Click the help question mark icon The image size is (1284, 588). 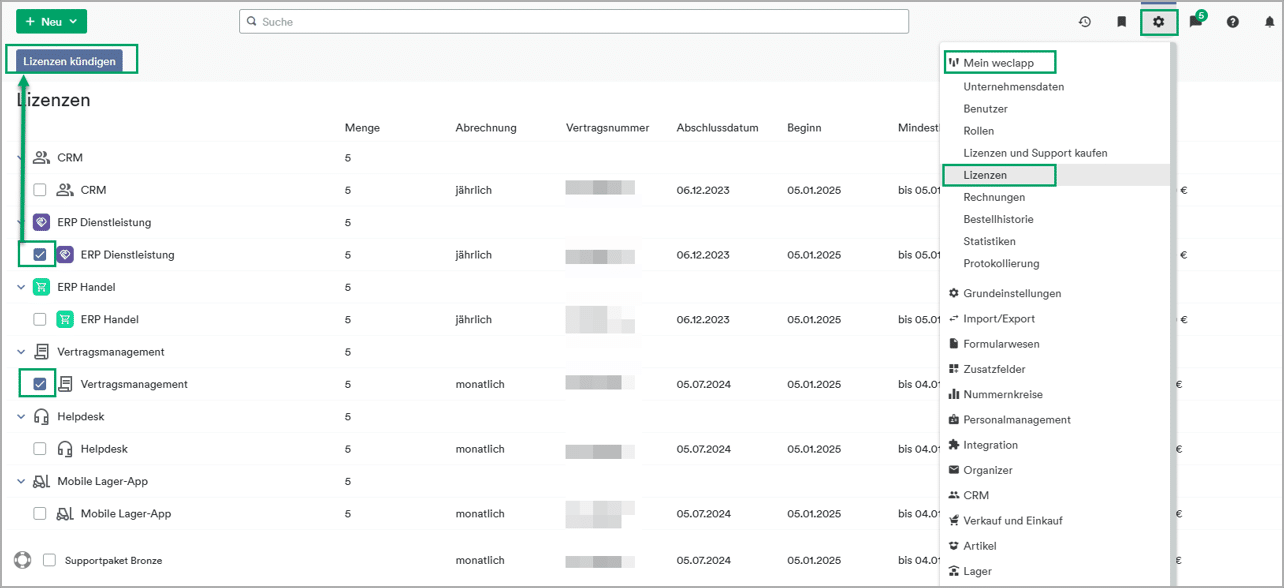pos(1233,22)
